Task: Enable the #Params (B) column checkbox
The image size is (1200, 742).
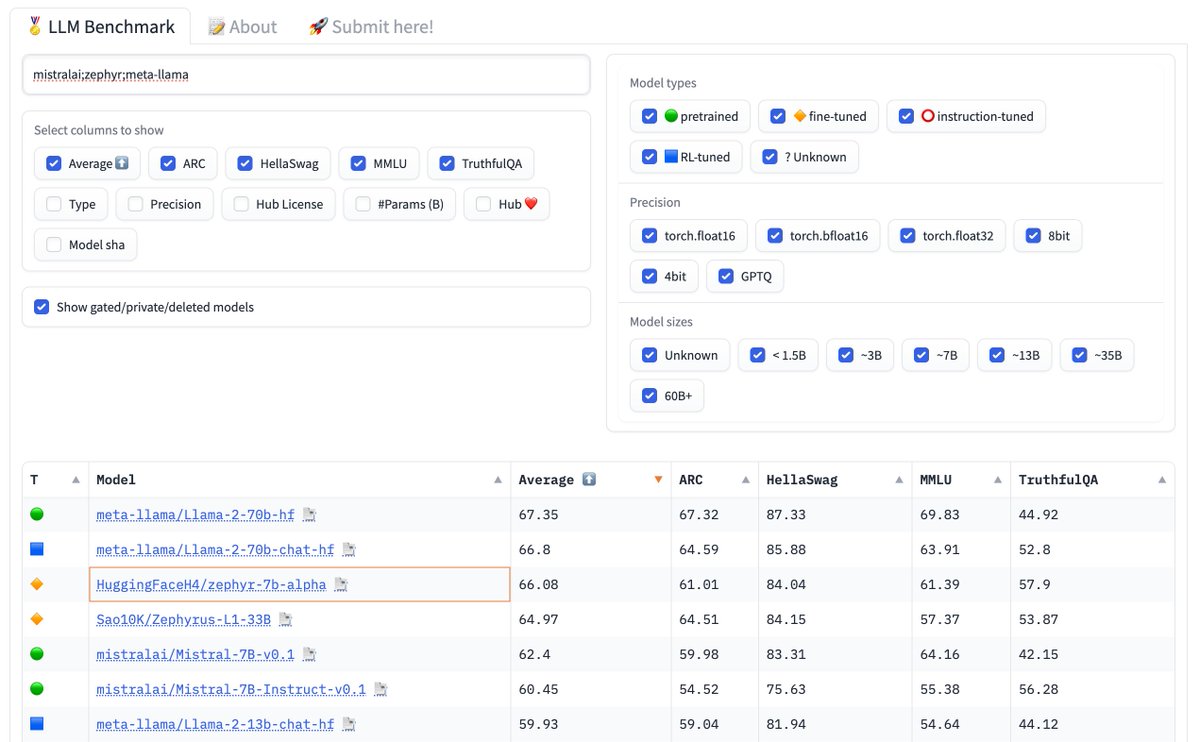Action: pyautogui.click(x=363, y=204)
